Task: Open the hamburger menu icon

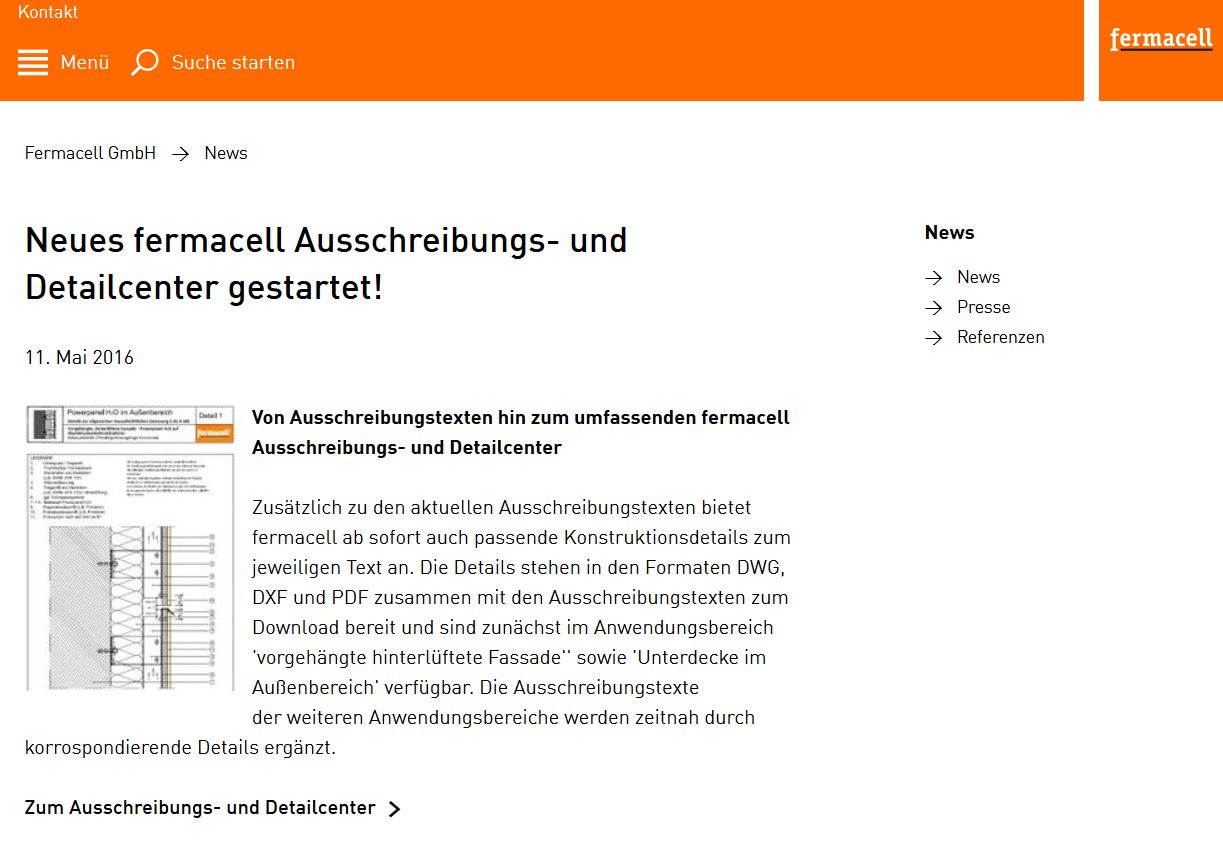Action: (x=33, y=62)
